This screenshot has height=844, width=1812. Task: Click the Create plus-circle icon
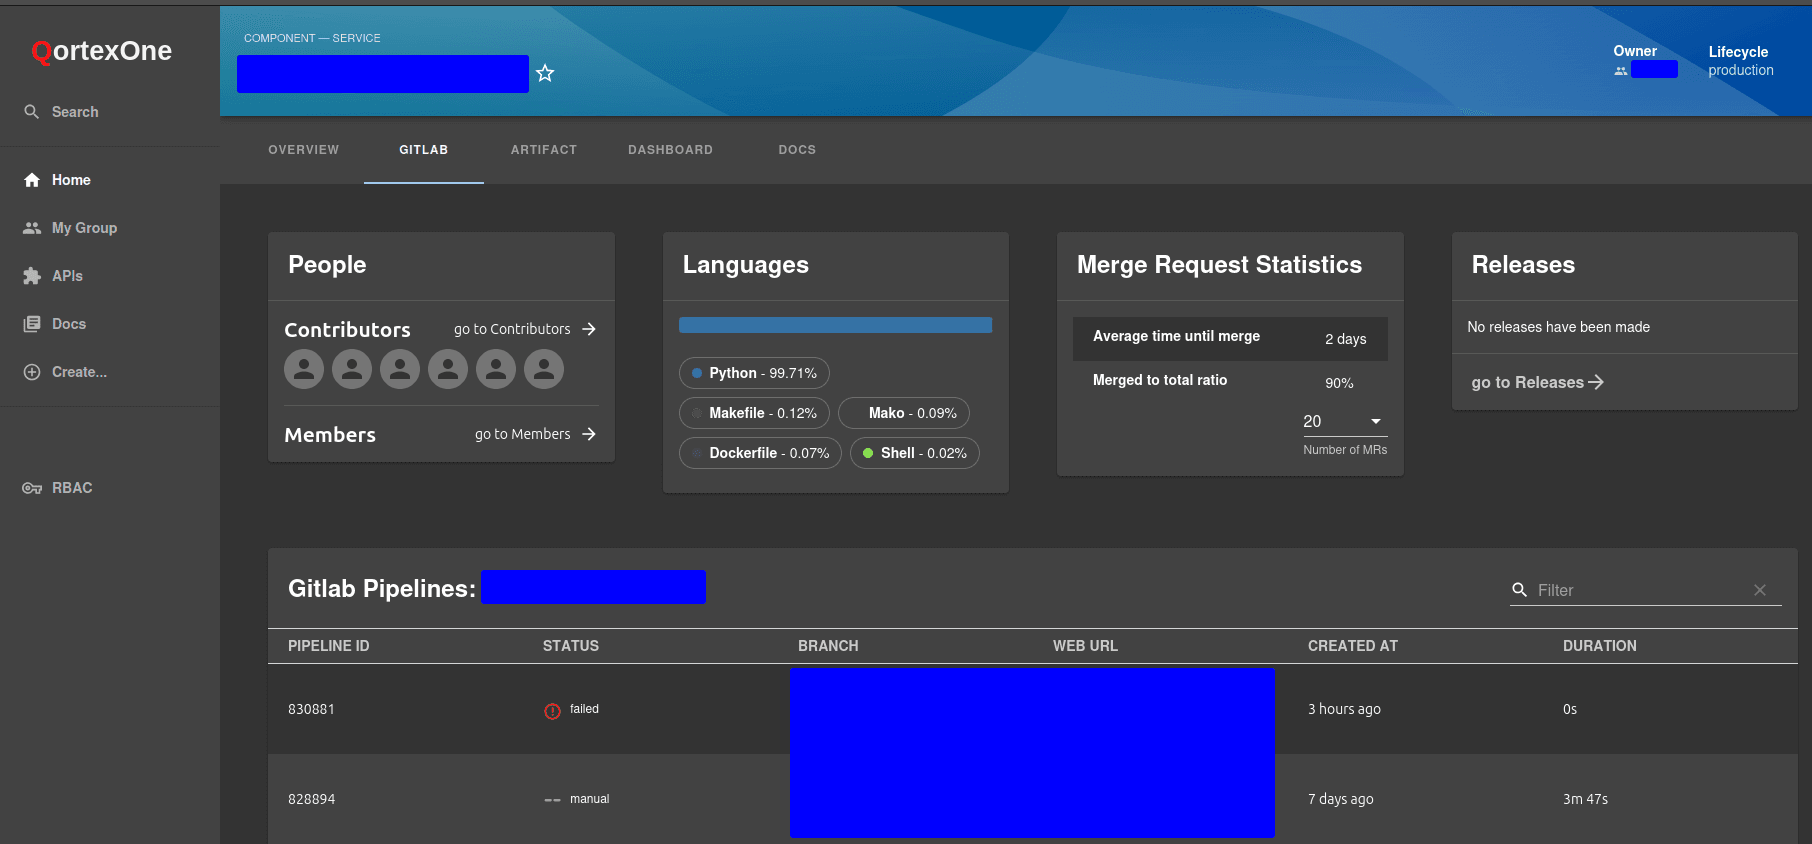[x=32, y=372]
